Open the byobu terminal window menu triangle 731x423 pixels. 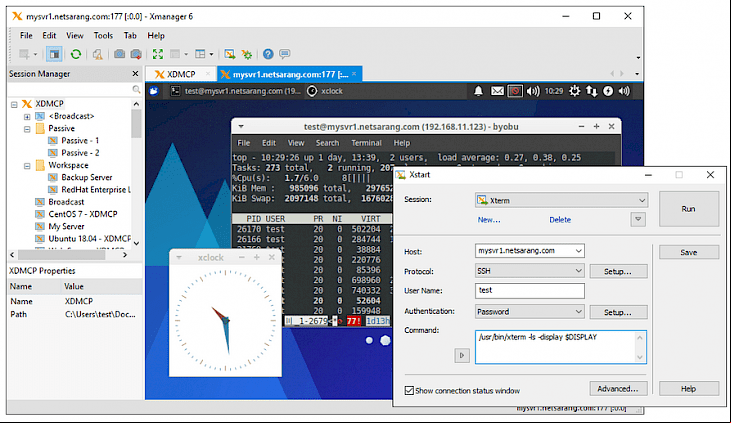click(241, 126)
